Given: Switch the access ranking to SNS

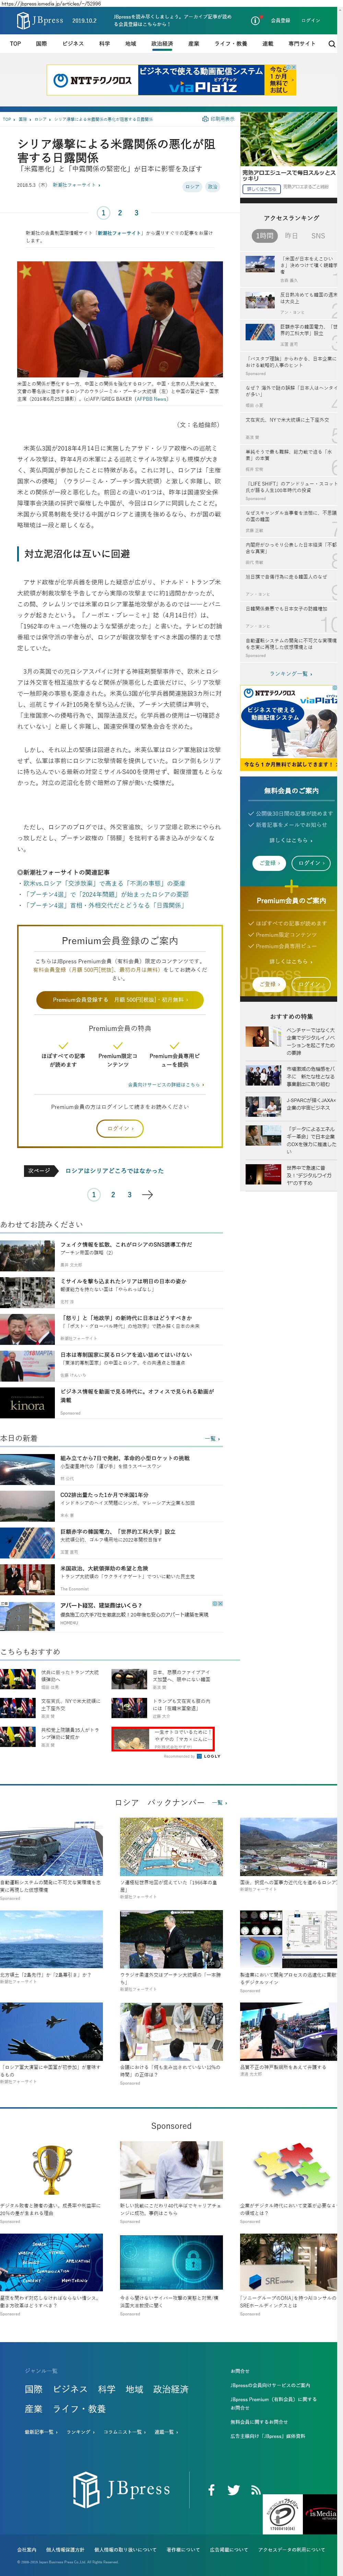Looking at the screenshot, I should (318, 236).
